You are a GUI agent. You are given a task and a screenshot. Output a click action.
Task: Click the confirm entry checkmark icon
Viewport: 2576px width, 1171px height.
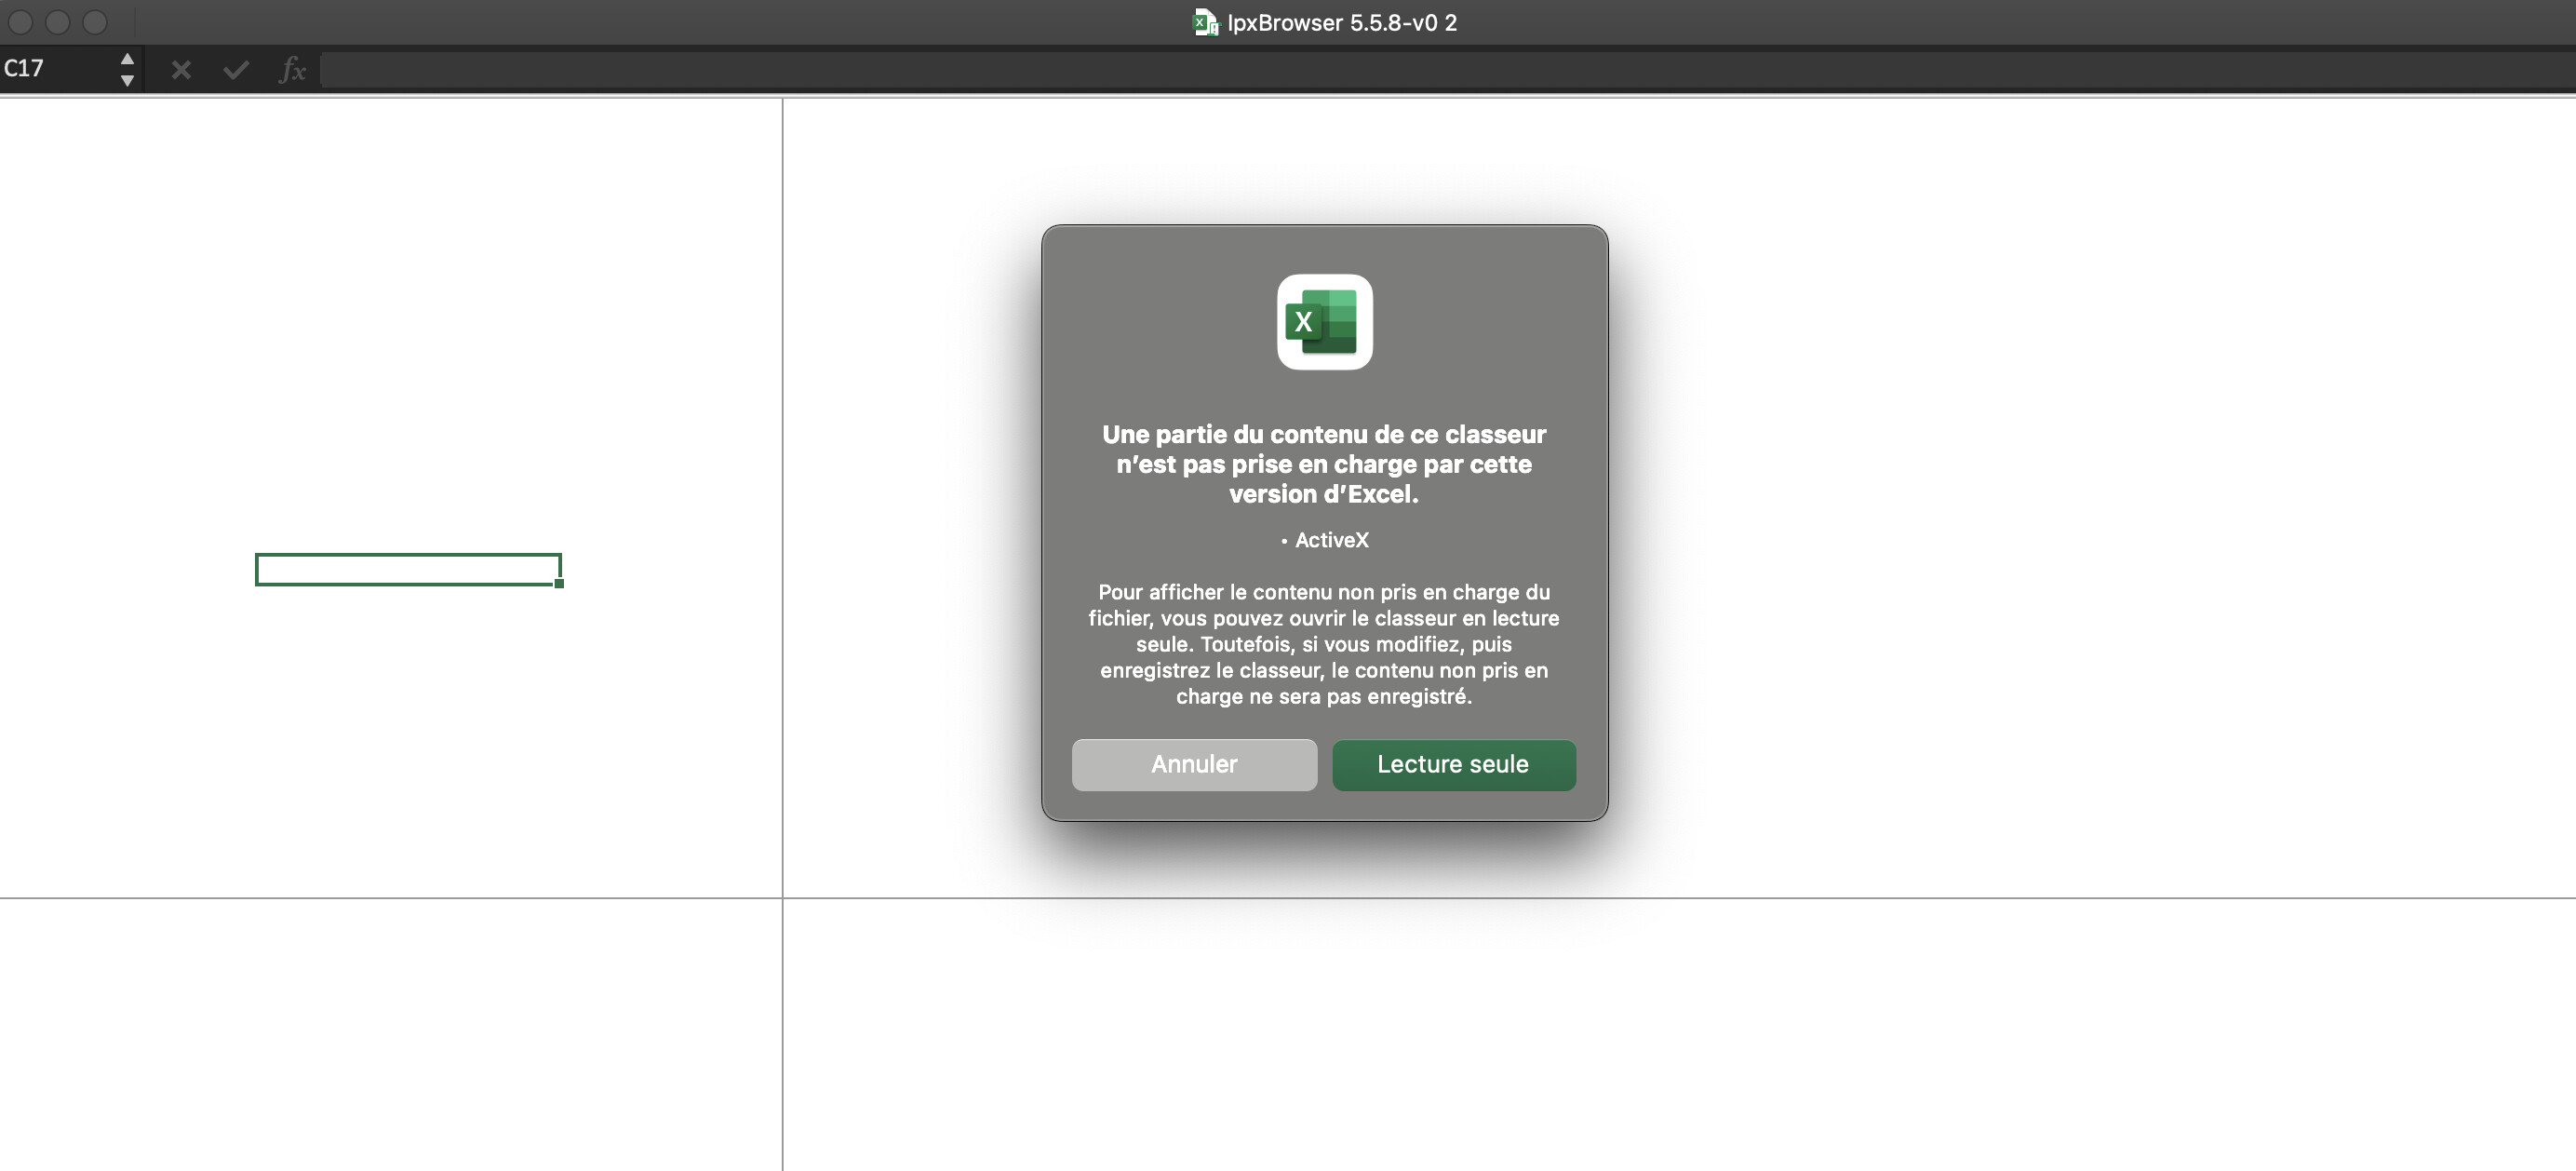(x=236, y=70)
